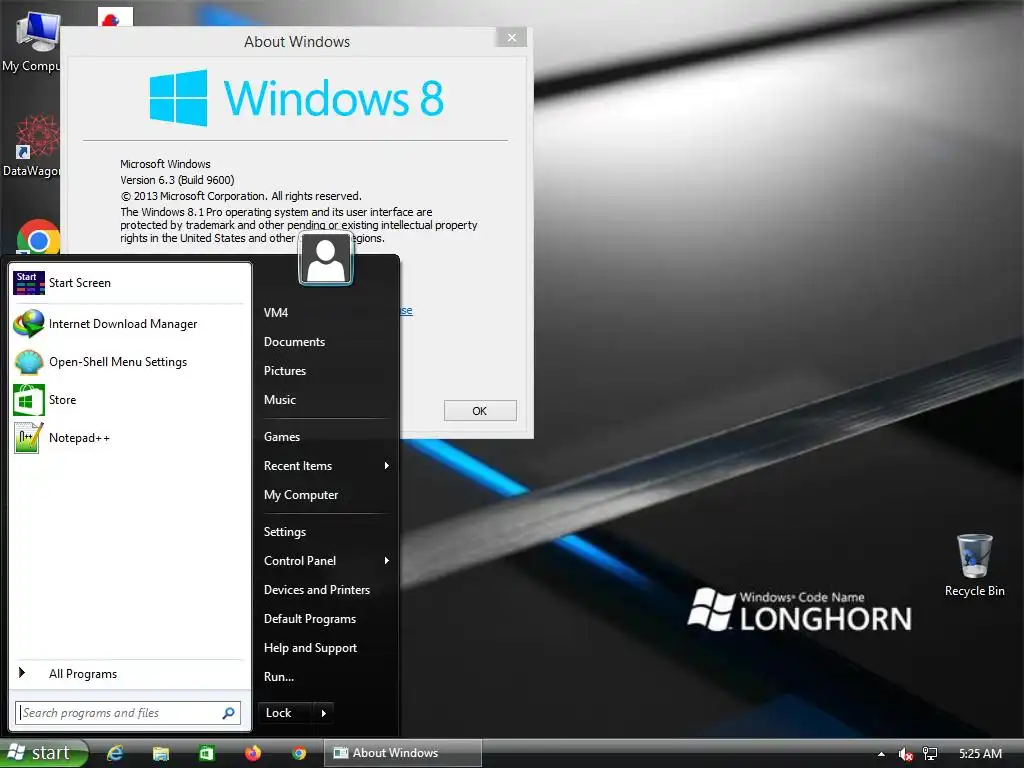Click the green start button

(43, 753)
